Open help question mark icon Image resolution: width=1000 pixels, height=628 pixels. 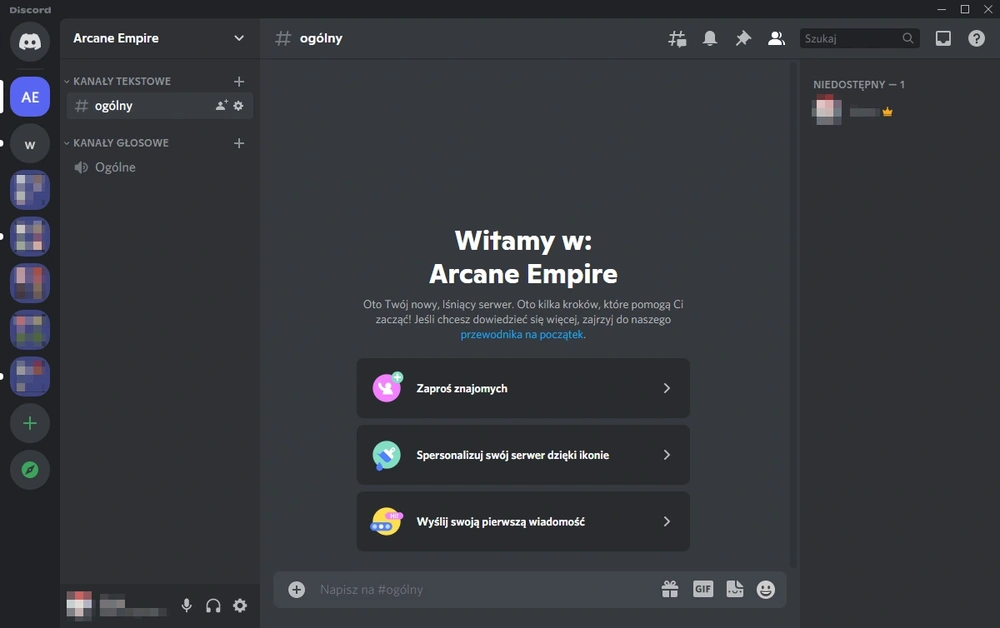point(976,38)
